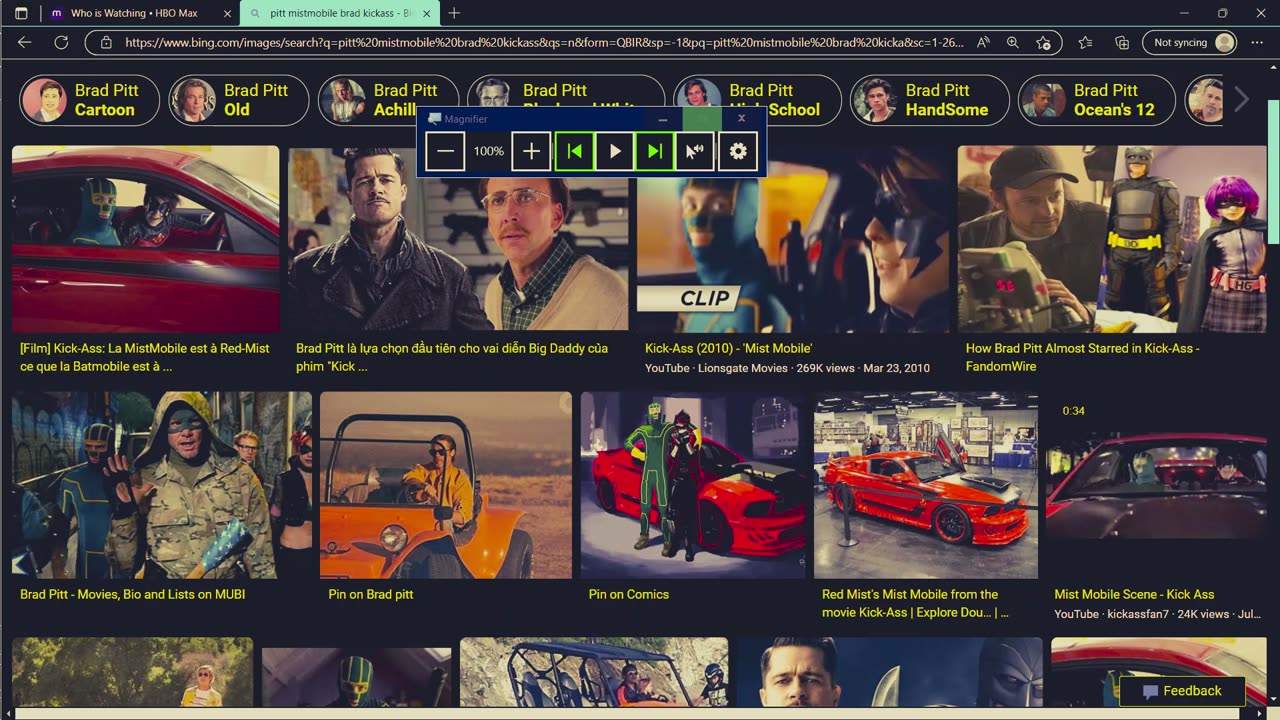Image resolution: width=1280 pixels, height=720 pixels.
Task: Click Magnifier play reading button
Action: pyautogui.click(x=615, y=151)
